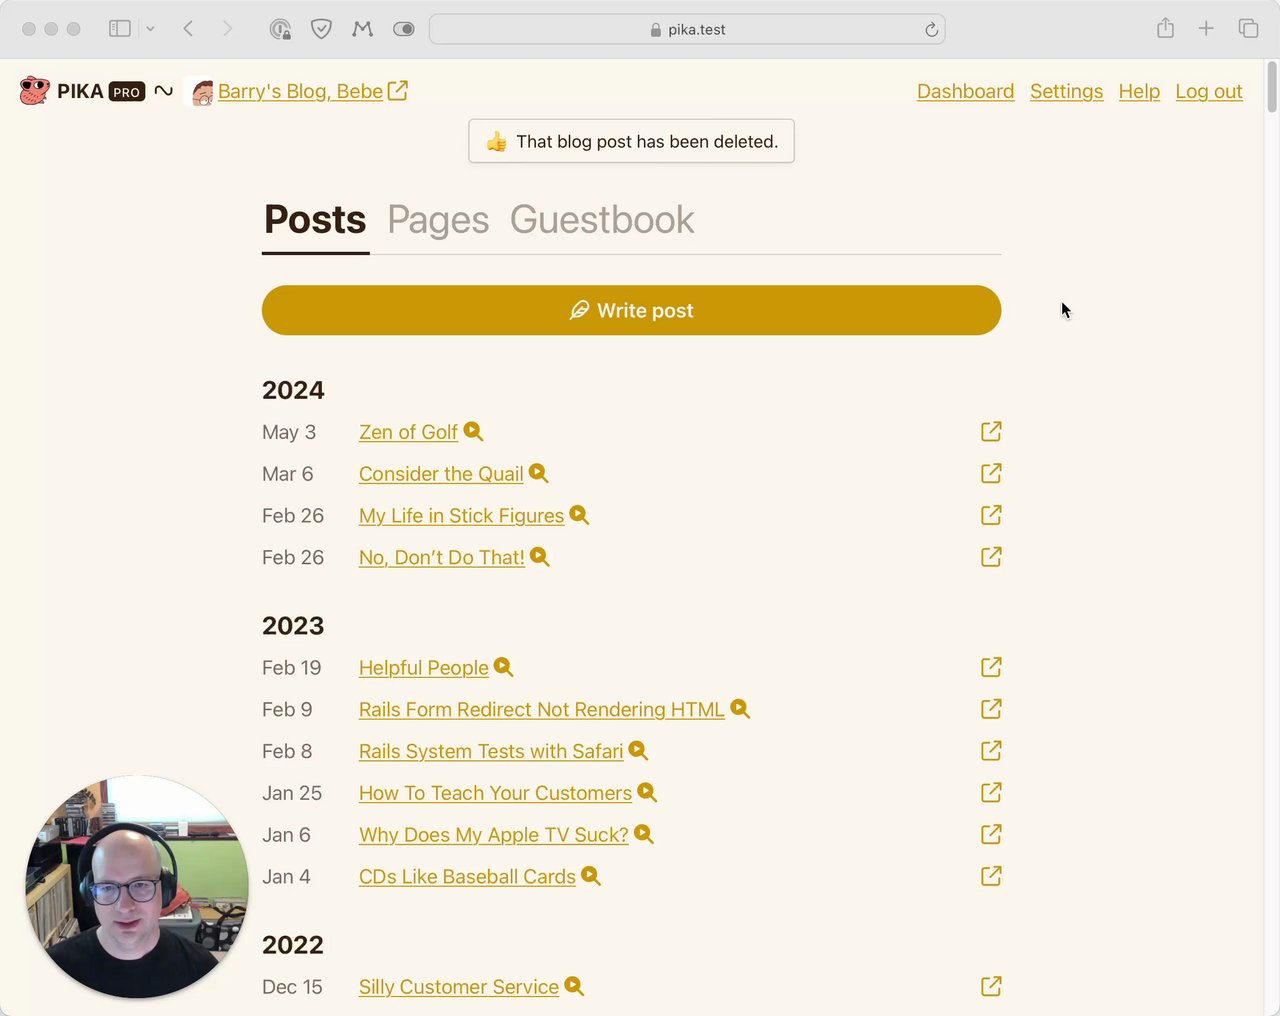Open Safari share sheet icon
The image size is (1280, 1016).
(1165, 29)
